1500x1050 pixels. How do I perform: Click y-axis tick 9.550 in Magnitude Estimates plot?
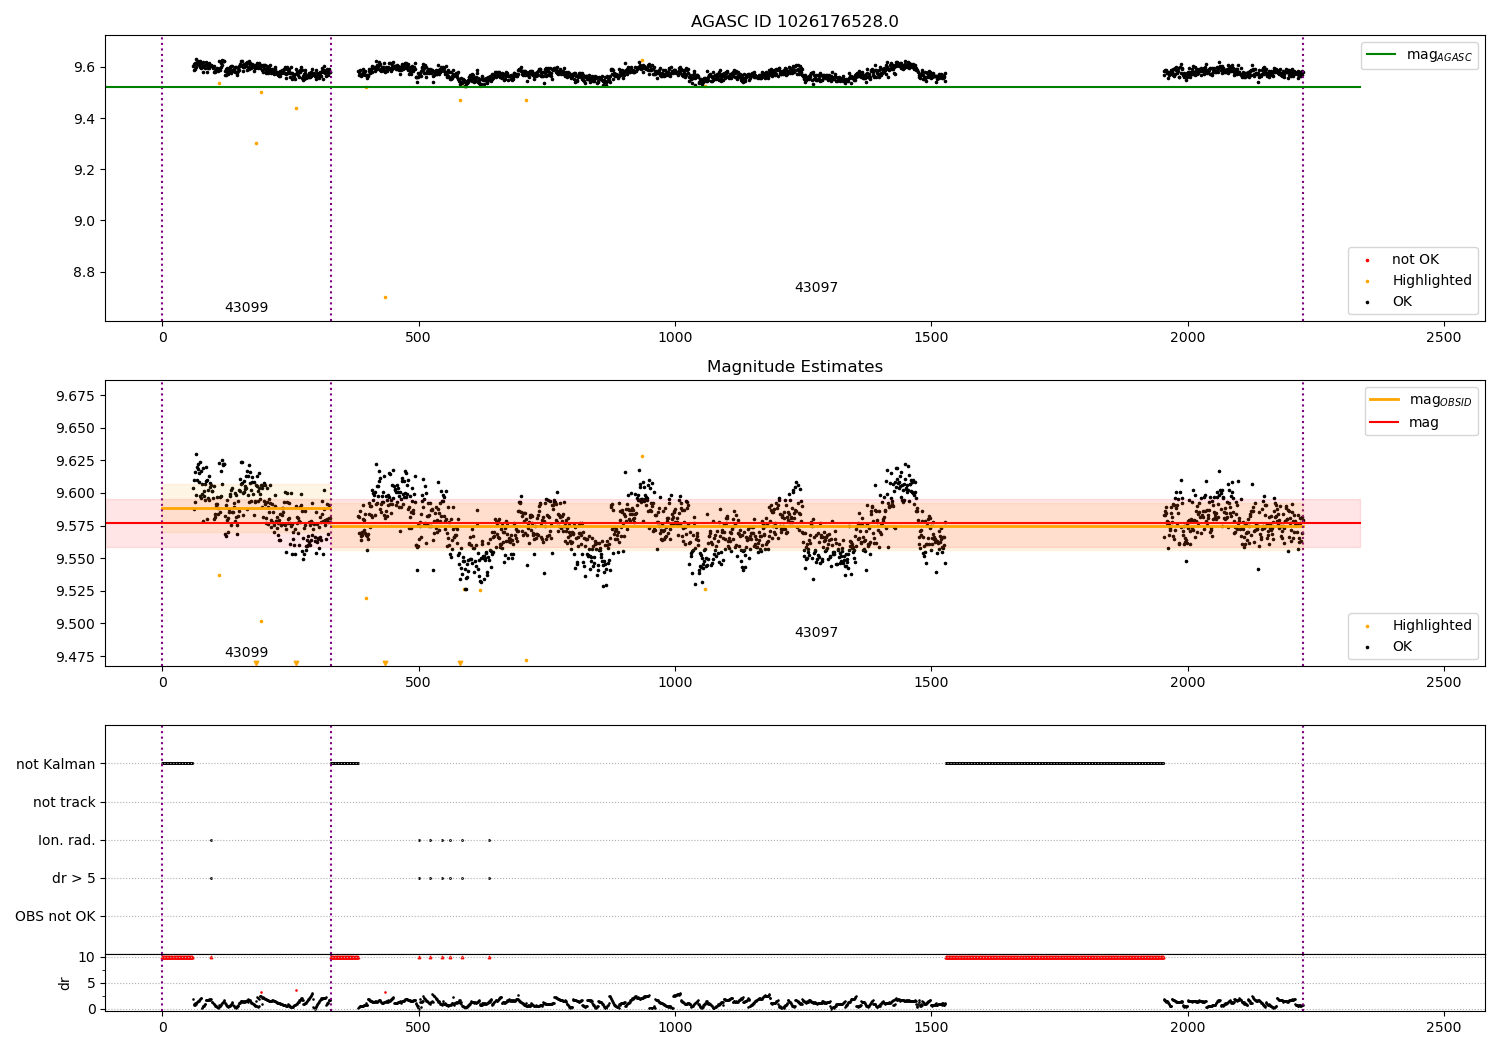pos(76,559)
